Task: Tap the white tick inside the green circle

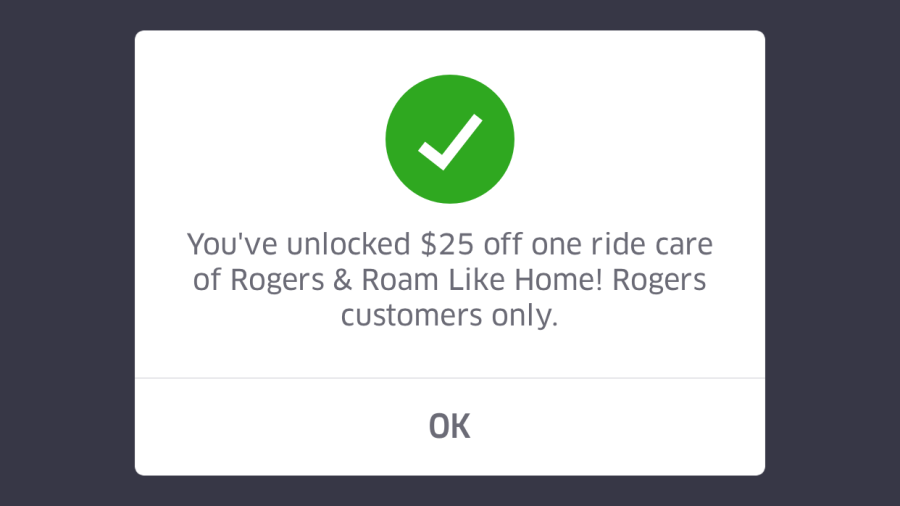Action: 449,142
